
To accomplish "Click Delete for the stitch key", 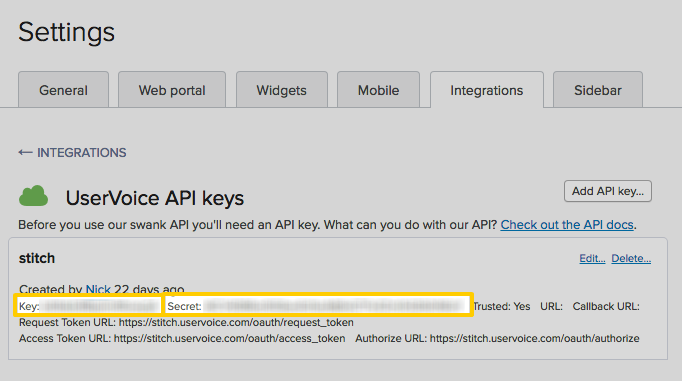I will (x=631, y=258).
